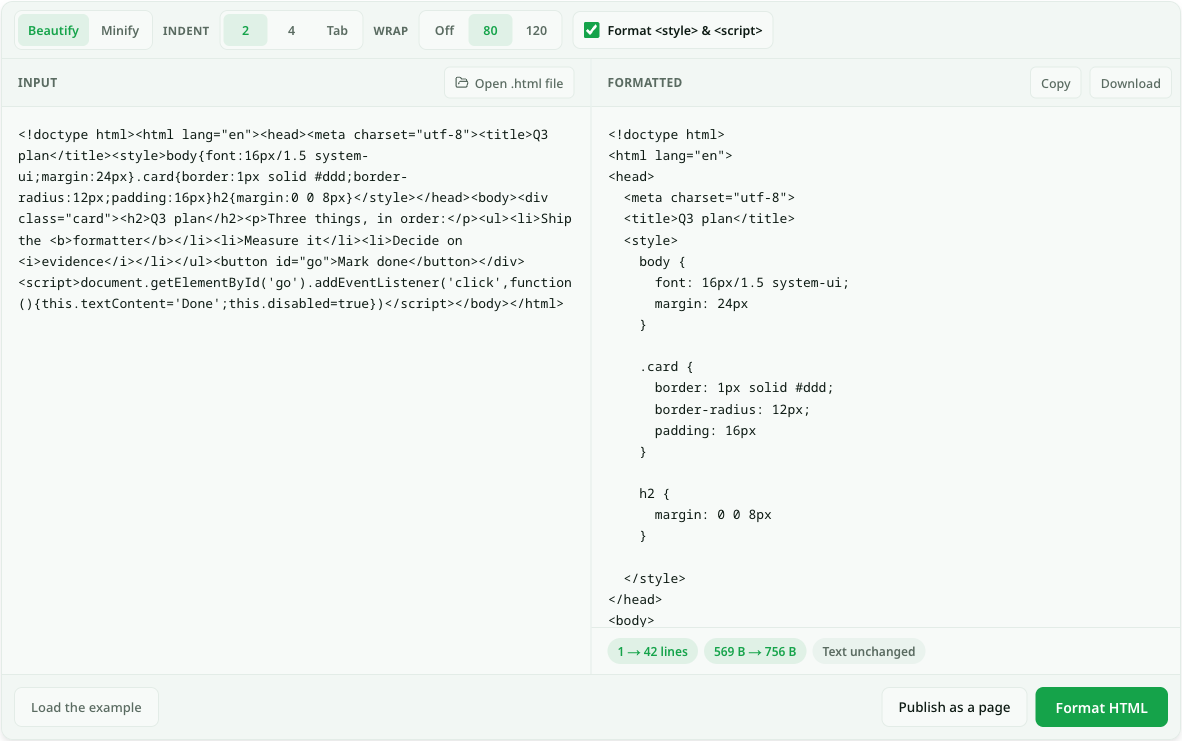Click the INDENT label
Viewport: 1182px width, 741px height.
click(185, 31)
